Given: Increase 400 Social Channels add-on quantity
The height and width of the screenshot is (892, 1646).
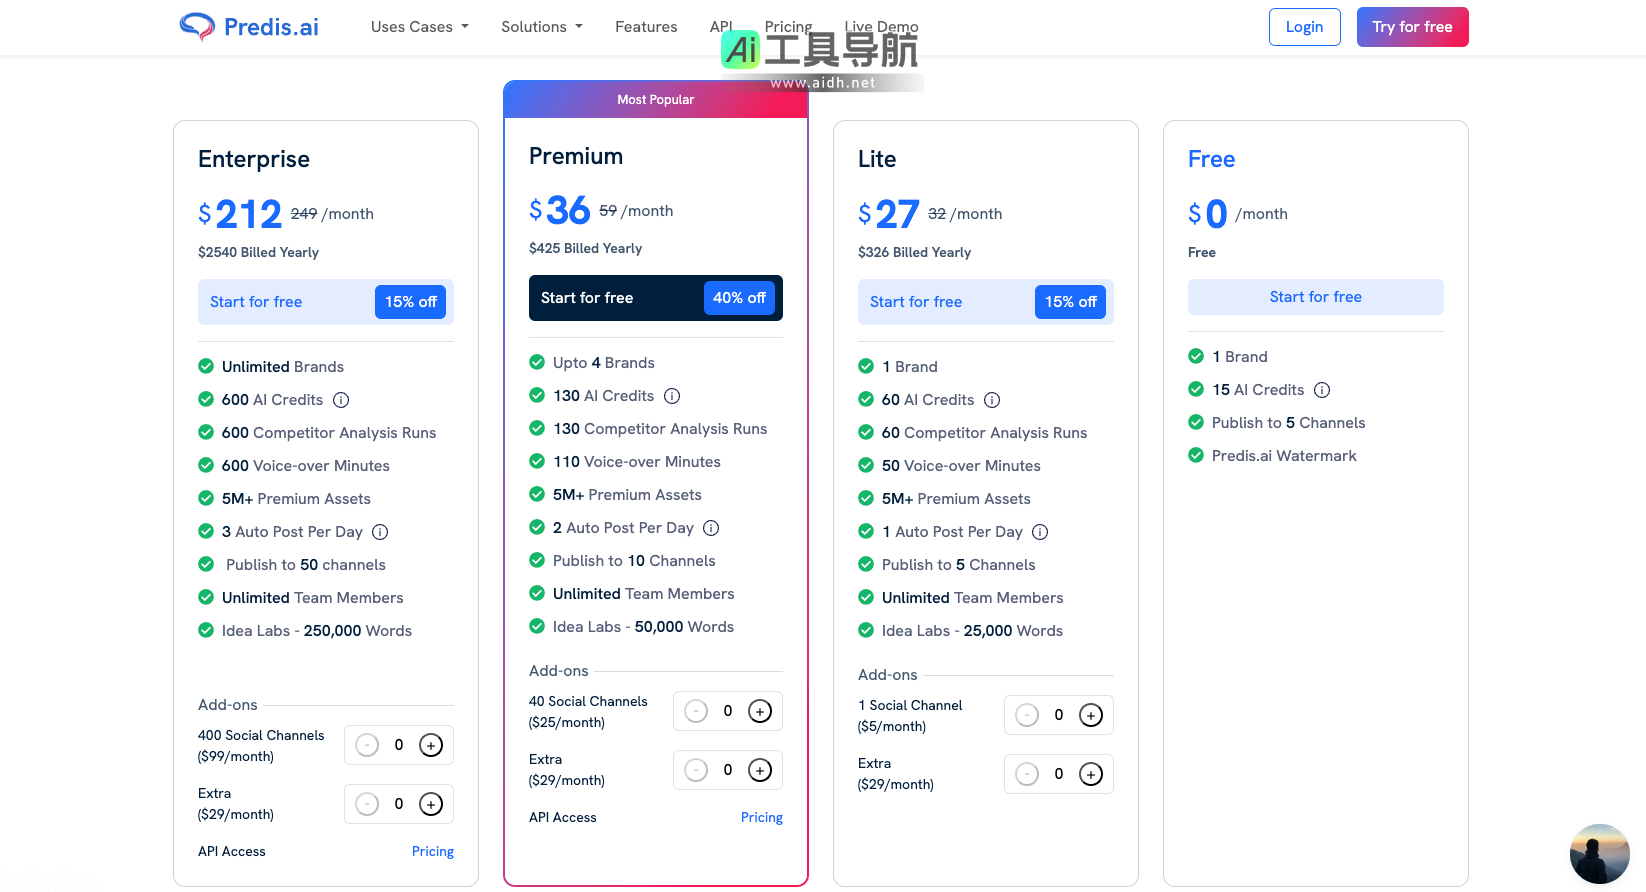Looking at the screenshot, I should 431,745.
